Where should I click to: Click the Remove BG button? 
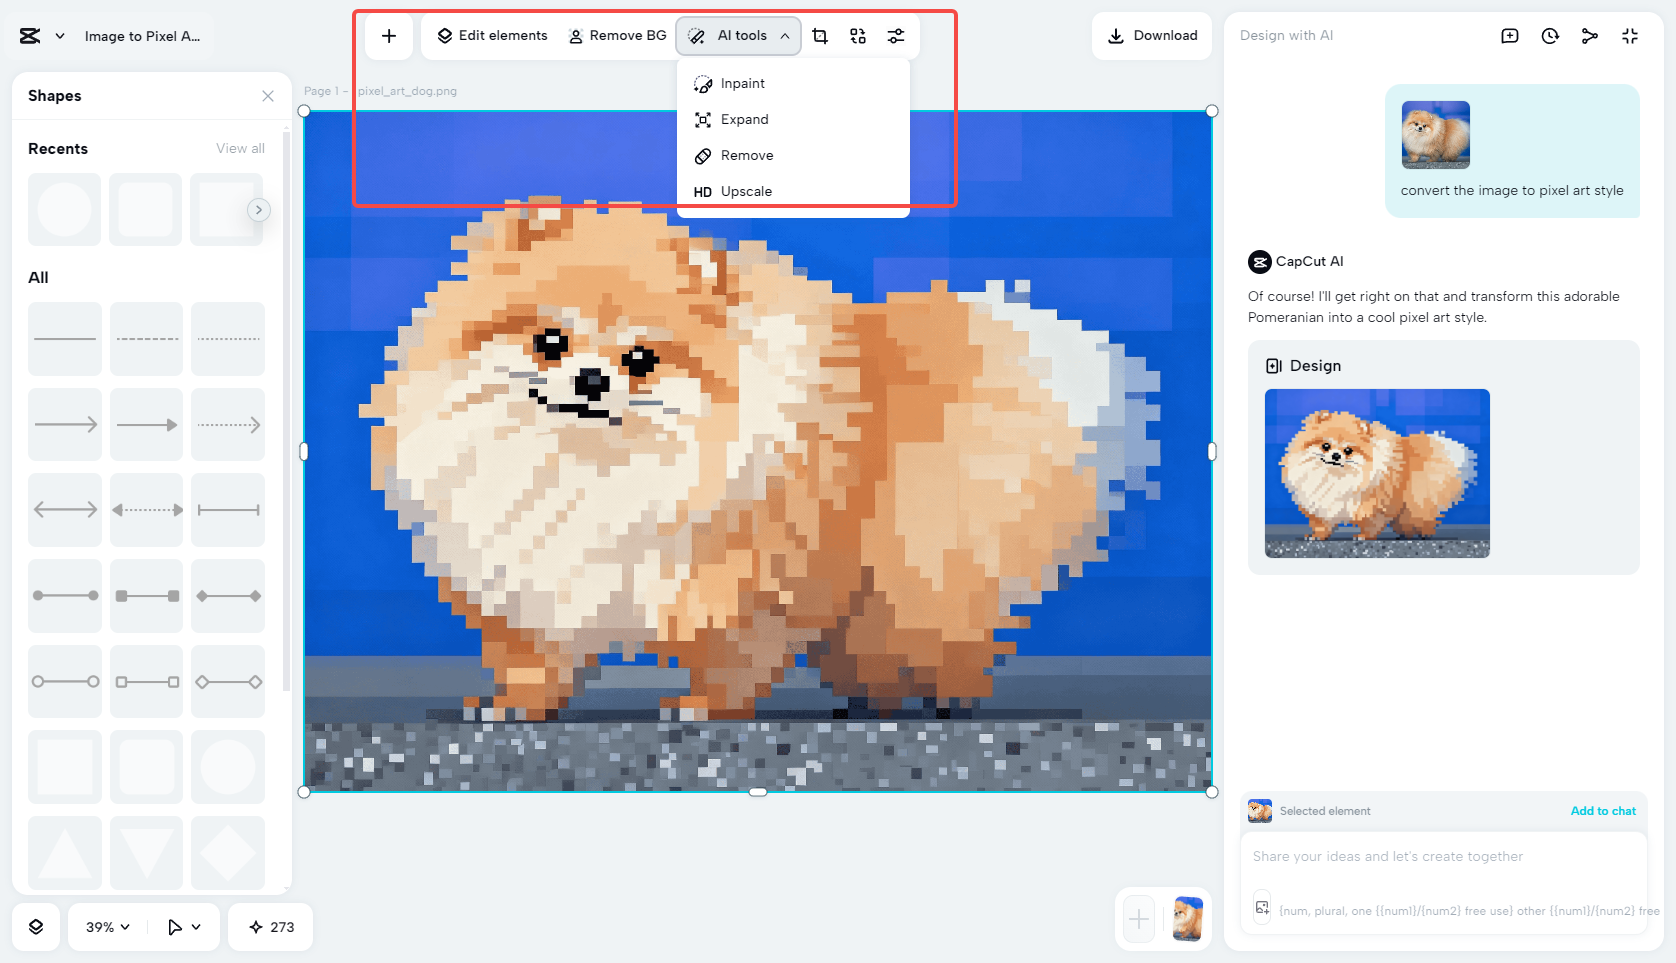(617, 35)
